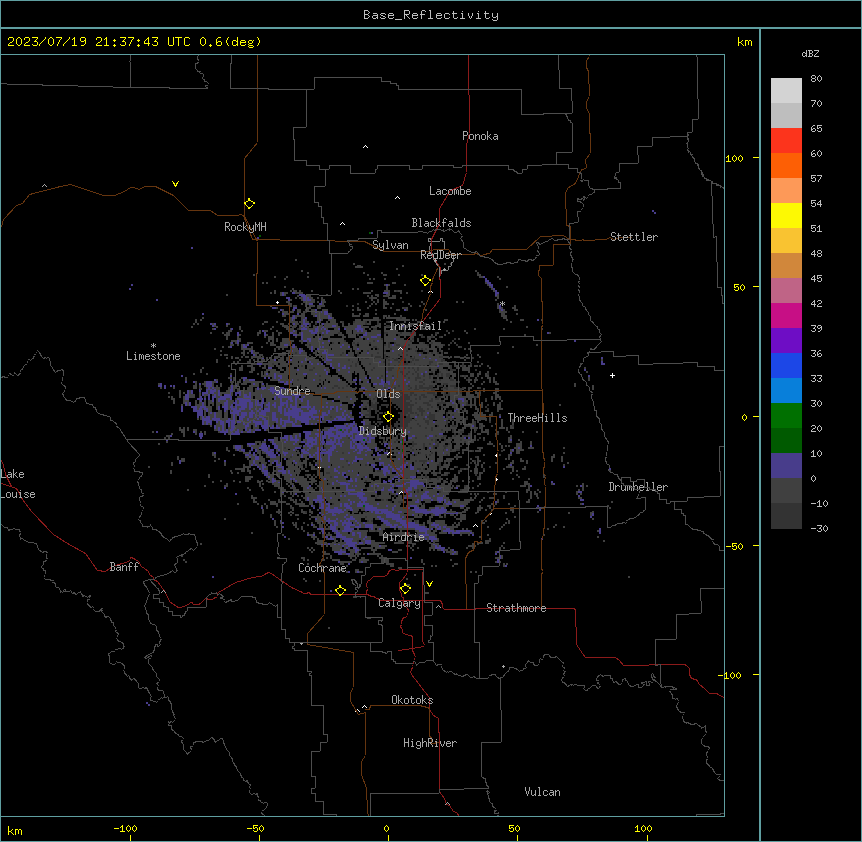Select the red 65 dBZ color band

coord(786,140)
